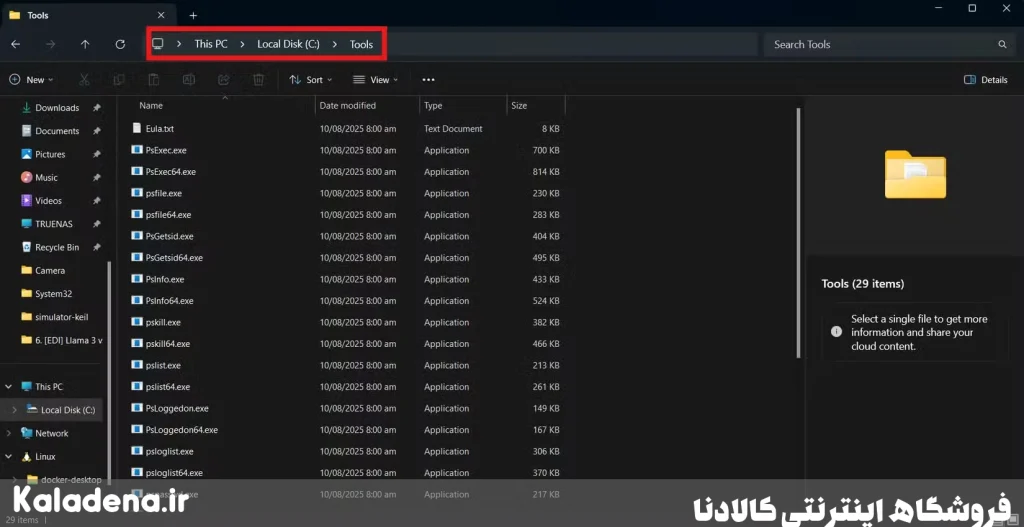
Task: Select PsLoggedon.exe file icon
Action: tap(136, 408)
